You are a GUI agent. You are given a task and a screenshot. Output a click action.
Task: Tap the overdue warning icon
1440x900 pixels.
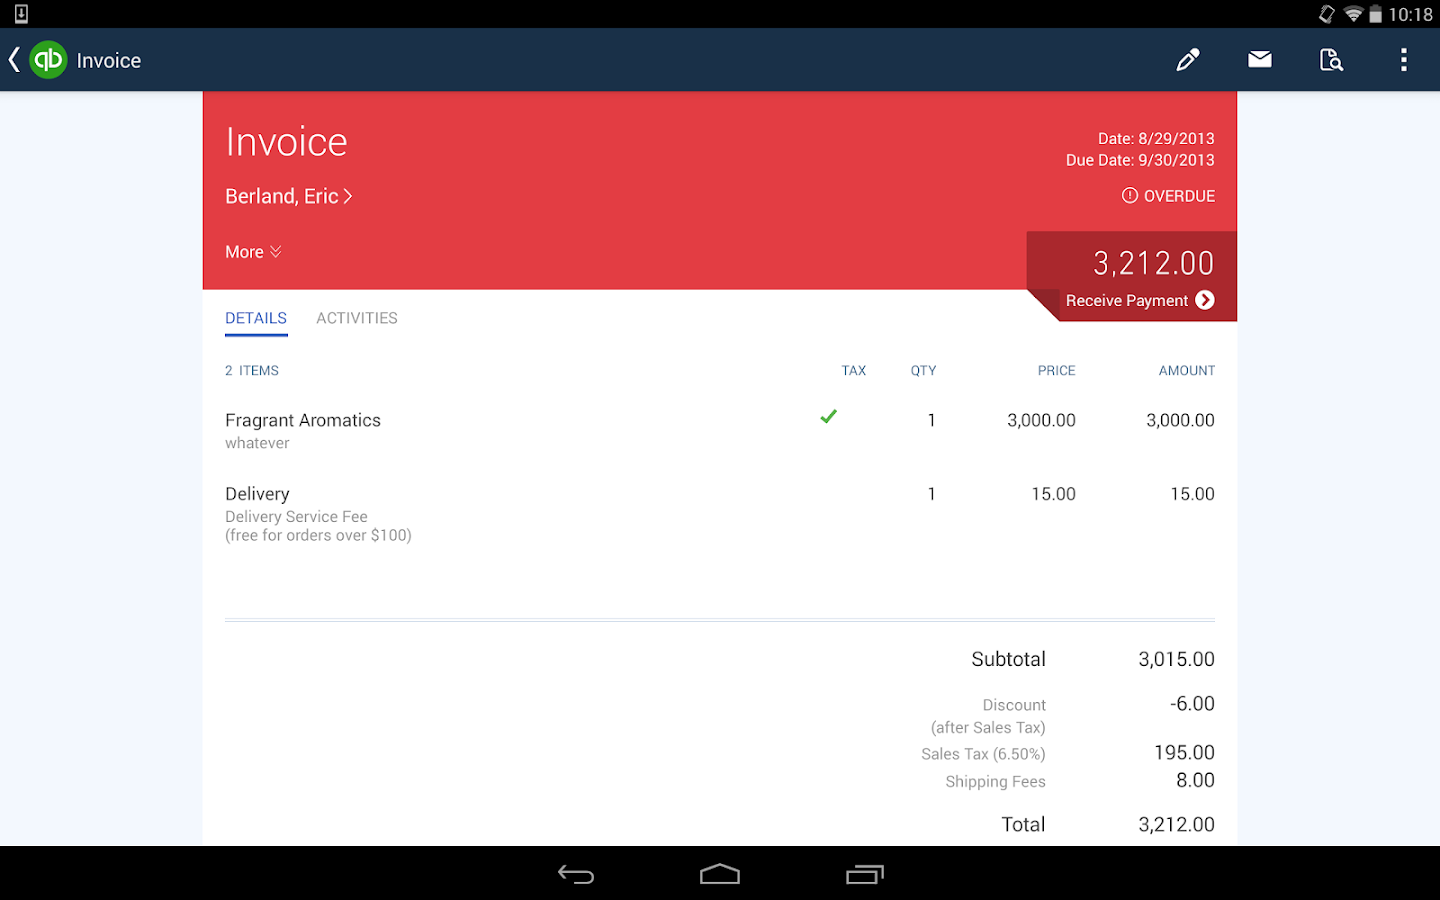[1130, 196]
